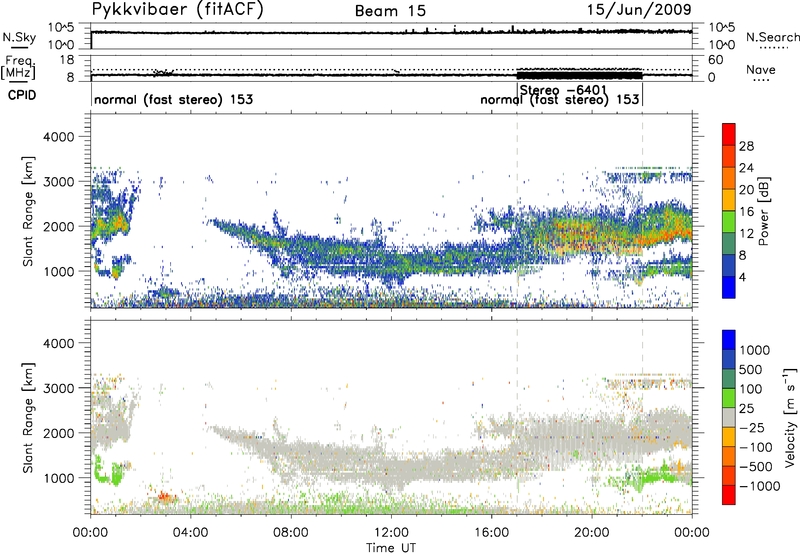Screen dimensions: 800x554
Task: Click the Nave legend label
Action: coord(761,70)
